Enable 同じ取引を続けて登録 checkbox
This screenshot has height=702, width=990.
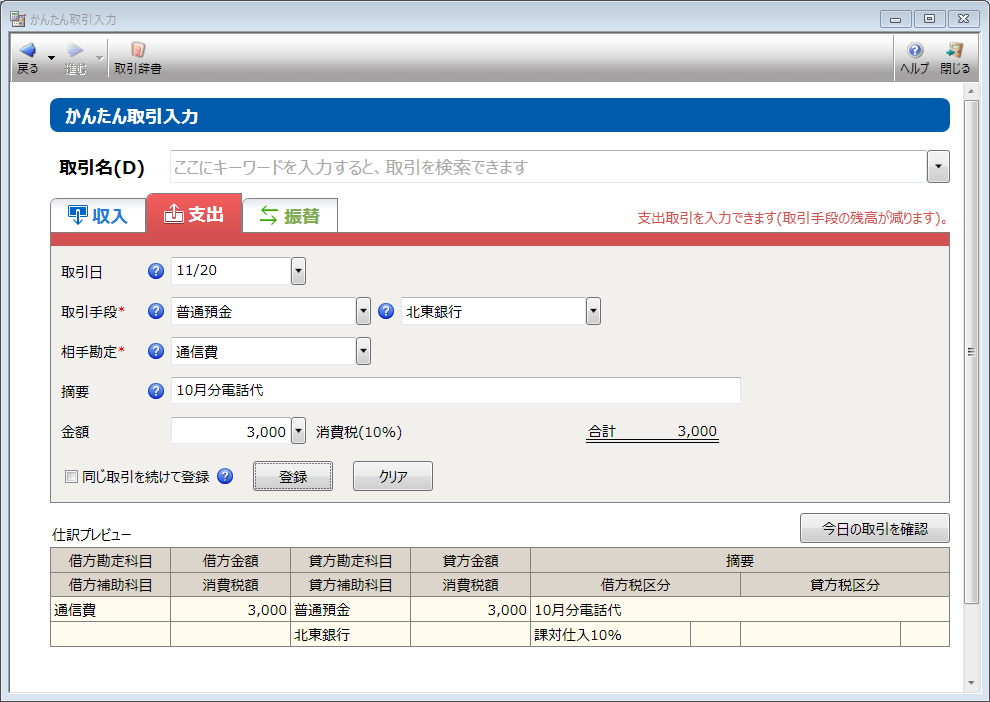tap(71, 477)
